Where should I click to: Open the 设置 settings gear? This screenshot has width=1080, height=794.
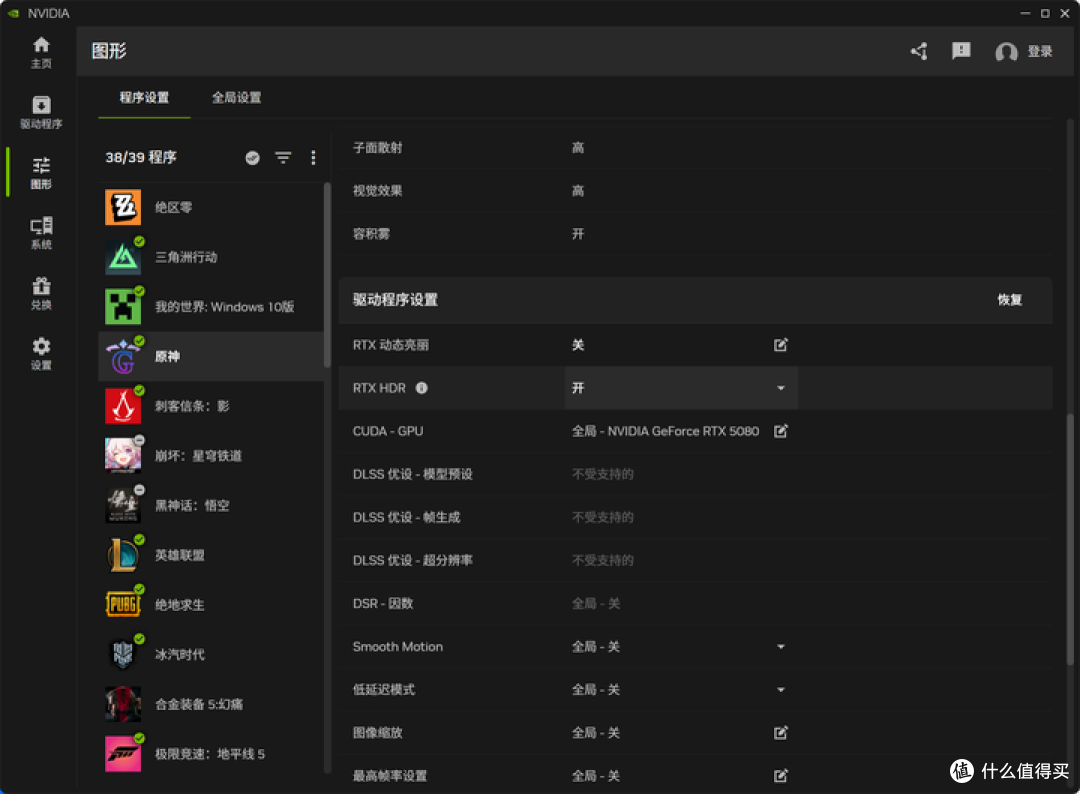pyautogui.click(x=41, y=353)
